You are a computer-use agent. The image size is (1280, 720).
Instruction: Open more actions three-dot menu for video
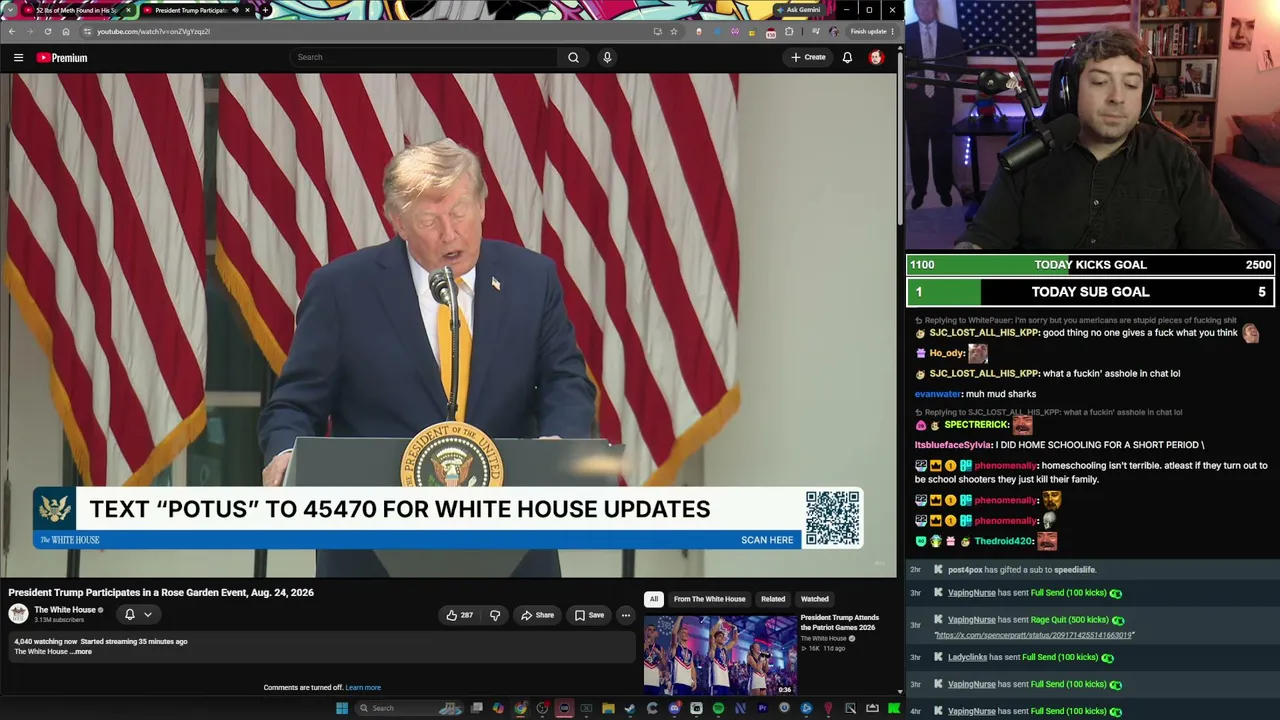click(x=626, y=615)
